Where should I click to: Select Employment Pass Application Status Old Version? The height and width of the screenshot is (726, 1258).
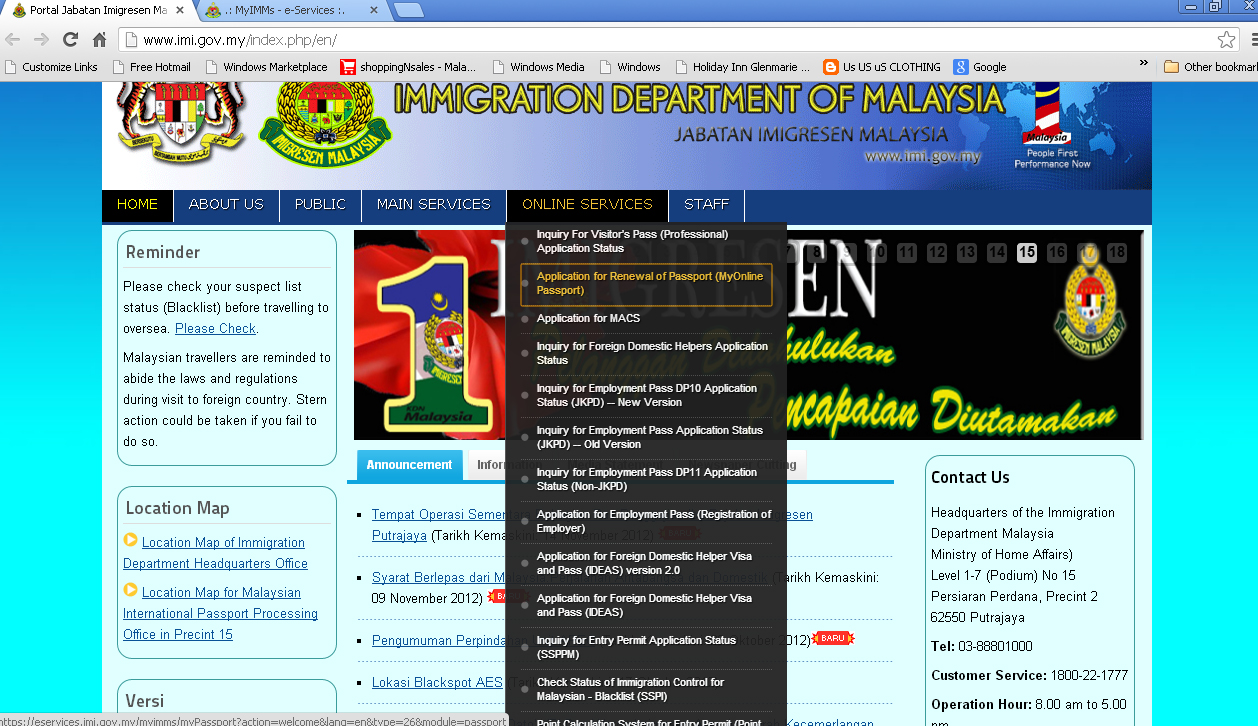click(x=646, y=437)
